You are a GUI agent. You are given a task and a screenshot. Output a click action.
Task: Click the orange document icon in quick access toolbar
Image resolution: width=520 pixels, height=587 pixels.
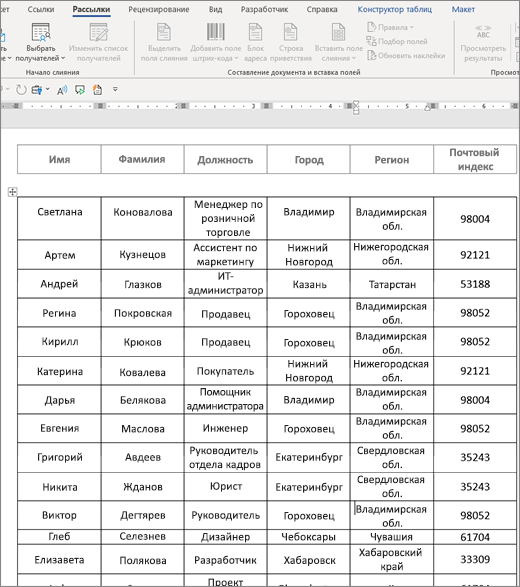click(97, 90)
